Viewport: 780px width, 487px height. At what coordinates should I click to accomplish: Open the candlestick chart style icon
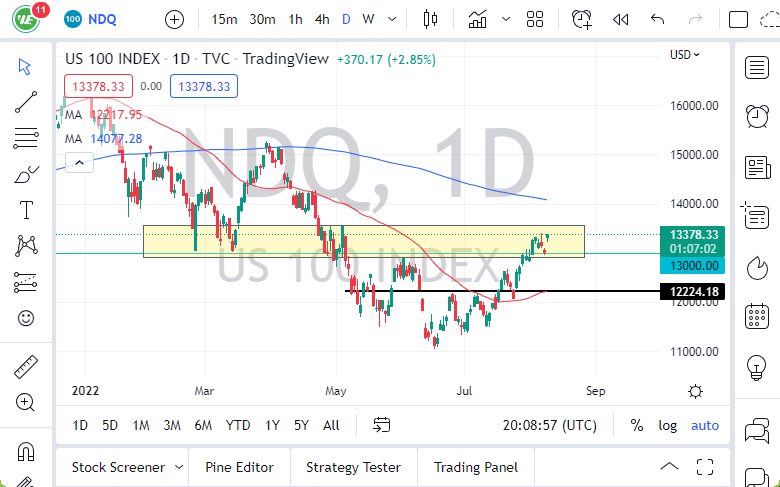pyautogui.click(x=431, y=19)
